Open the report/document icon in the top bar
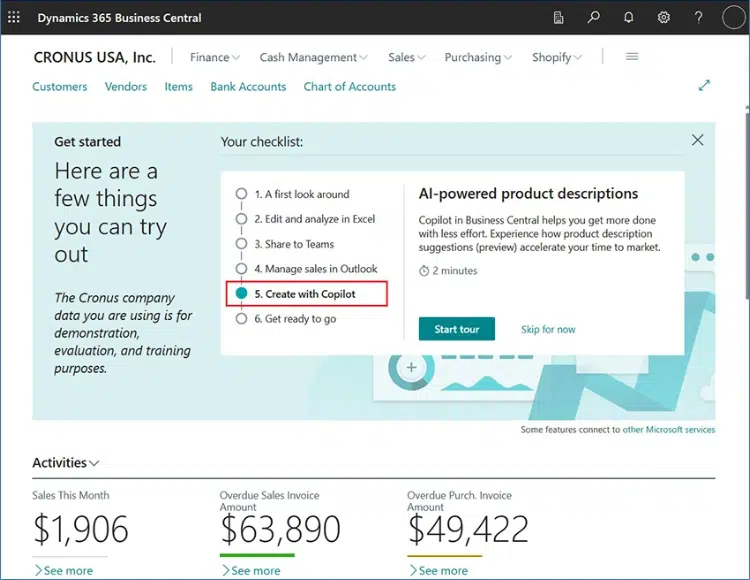 558,18
